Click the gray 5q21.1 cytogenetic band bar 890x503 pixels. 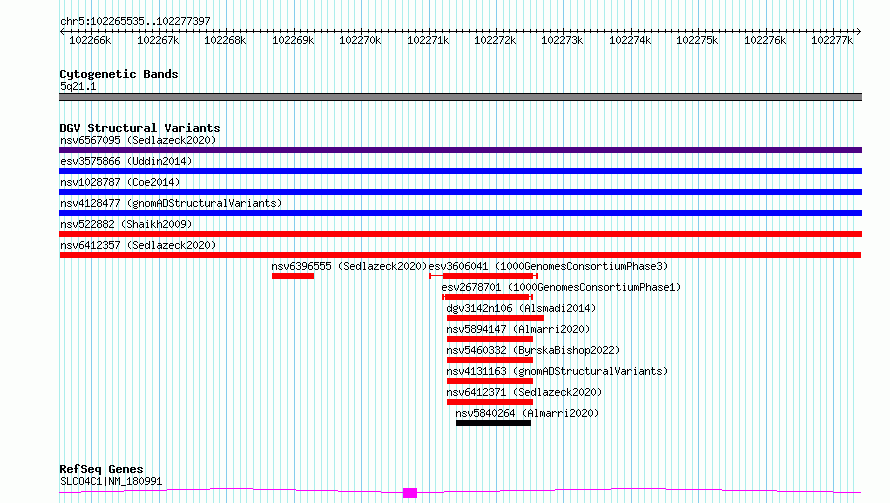460,97
